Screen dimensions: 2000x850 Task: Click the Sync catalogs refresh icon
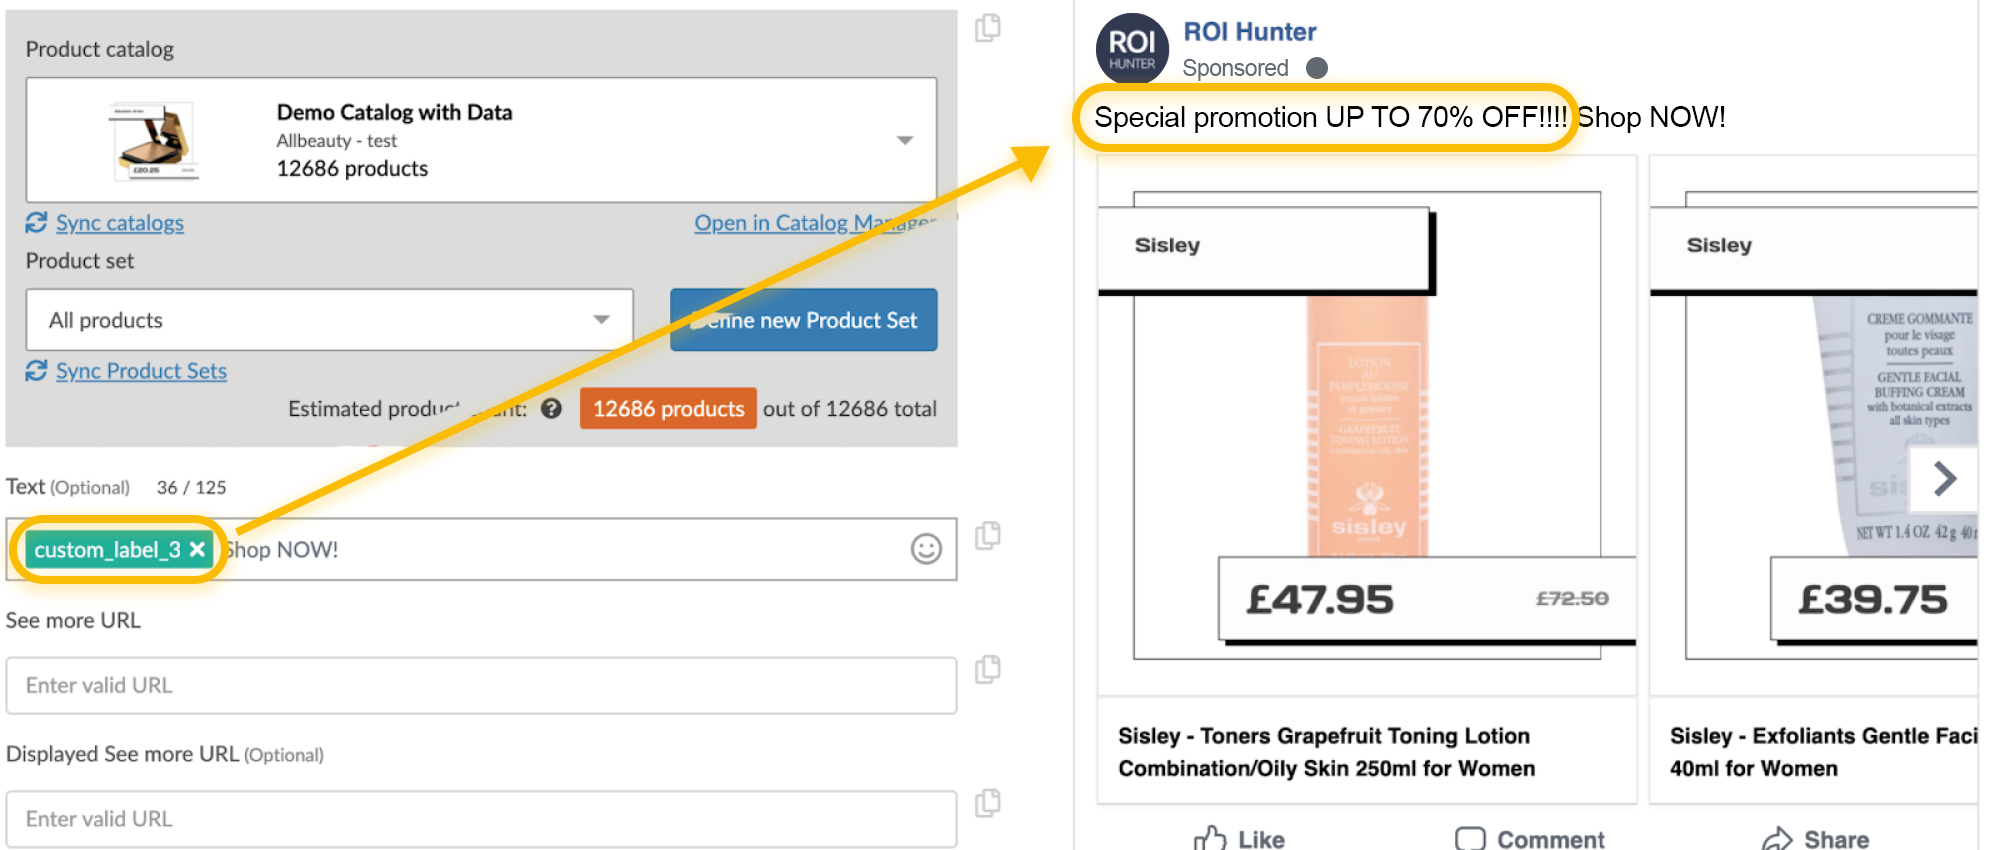[37, 222]
